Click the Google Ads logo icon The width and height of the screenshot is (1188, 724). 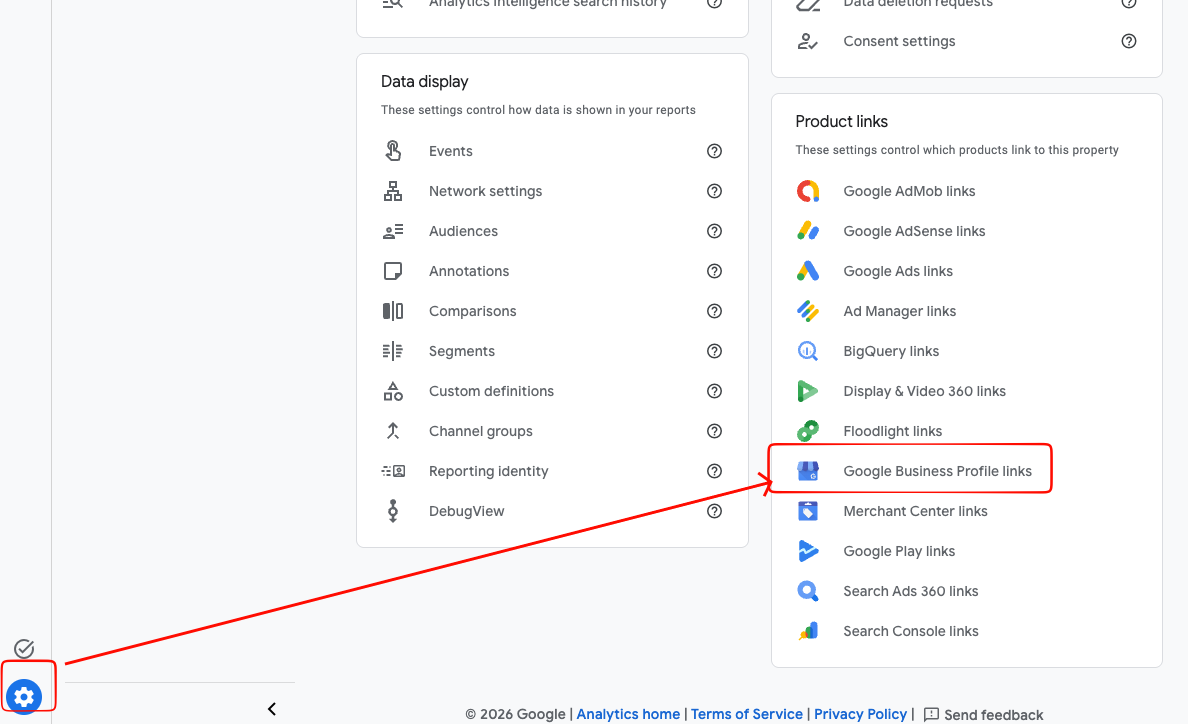(808, 271)
